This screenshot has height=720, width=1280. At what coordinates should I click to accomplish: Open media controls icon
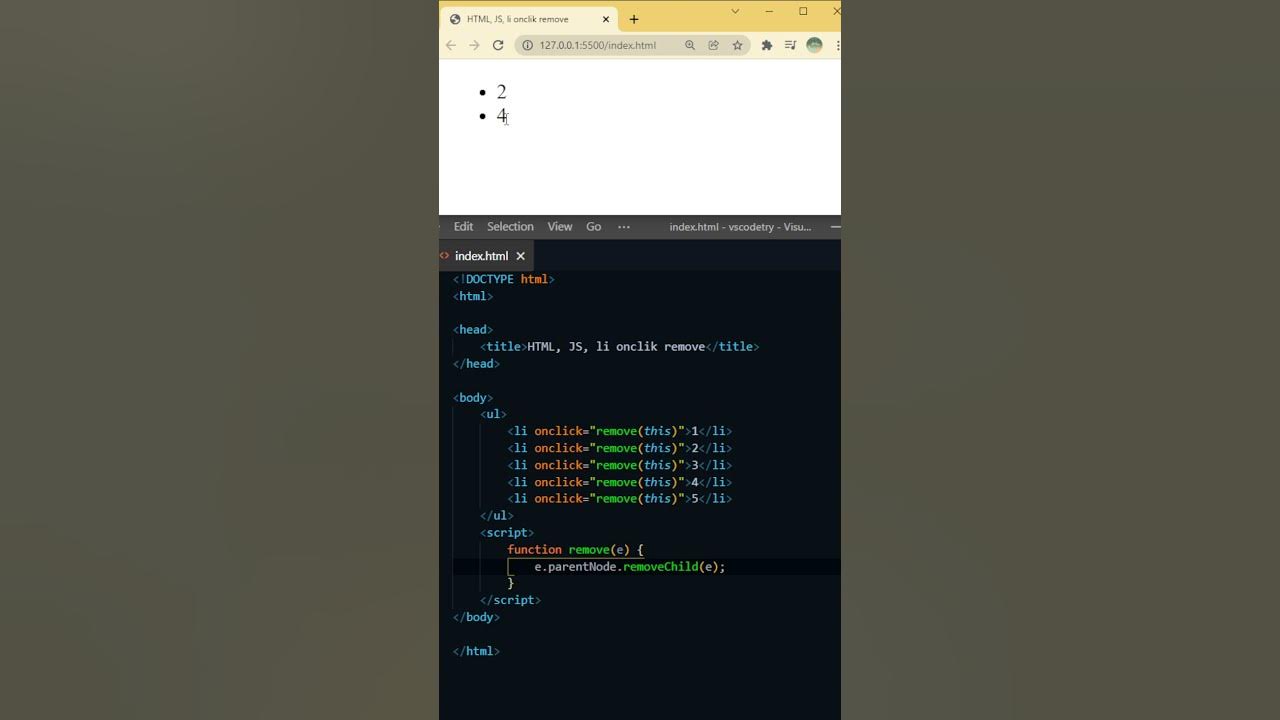(x=790, y=45)
